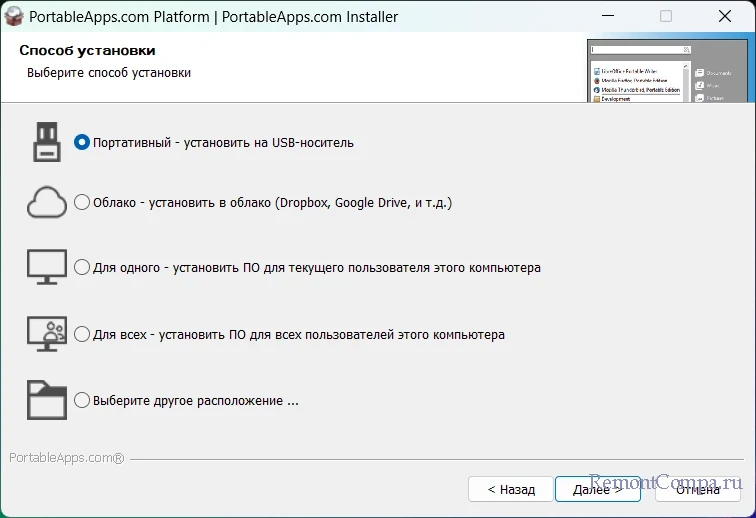756x518 pixels.
Task: Click the 'Далее >' next button
Action: (598, 489)
